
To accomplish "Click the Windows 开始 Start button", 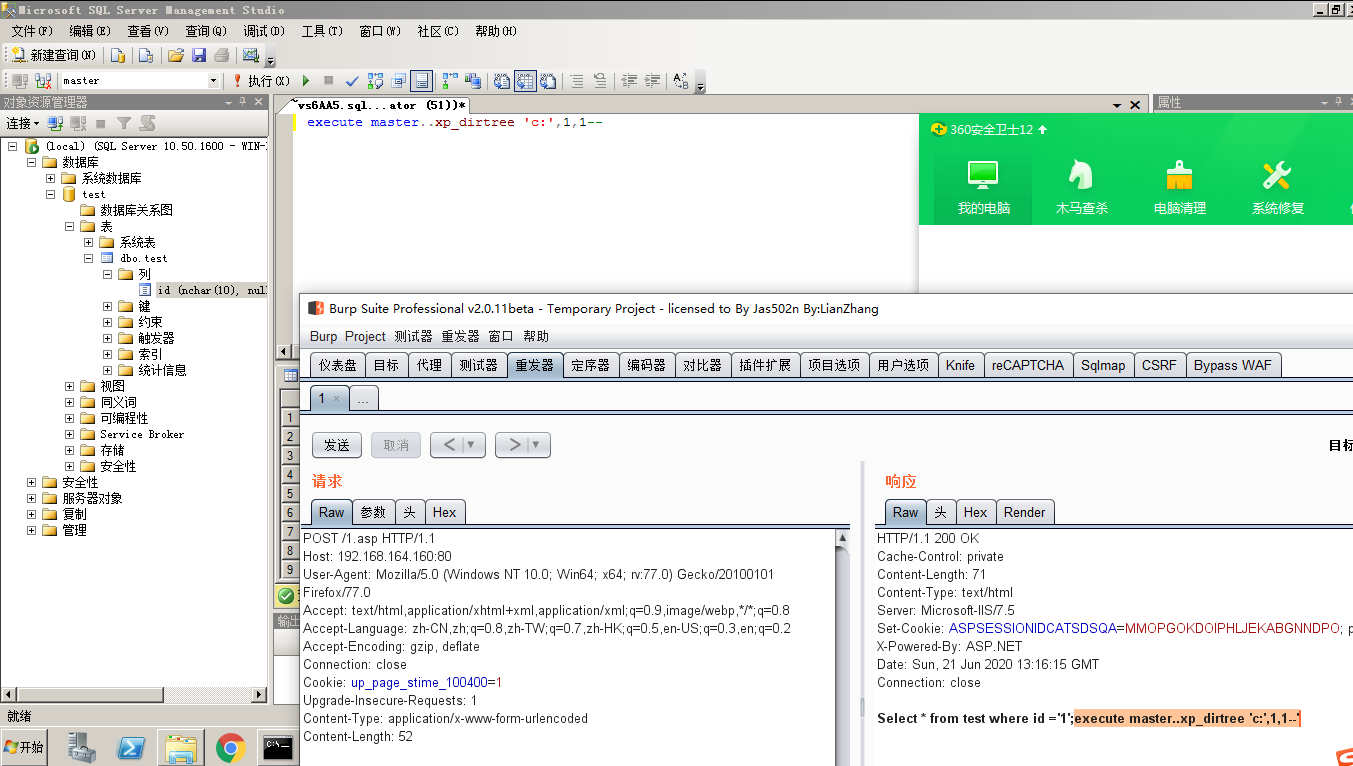I will [x=25, y=747].
